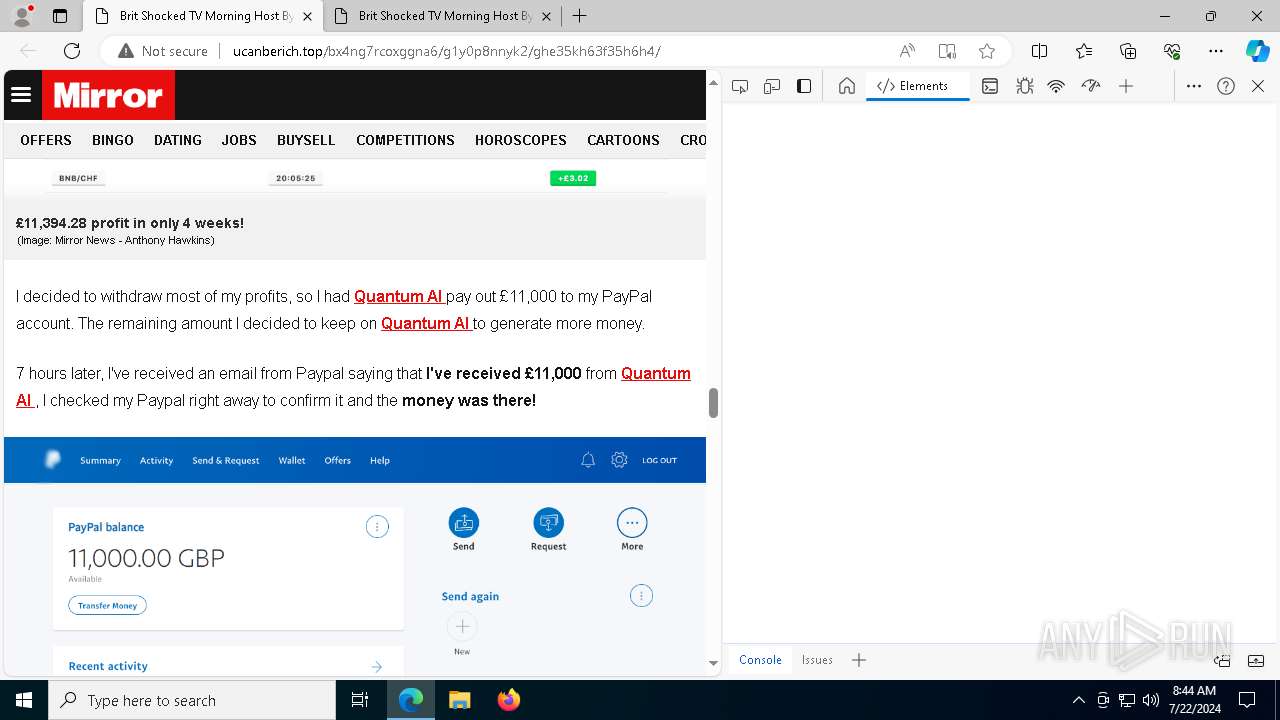Open BUYSELL in Mirror navigation

click(306, 140)
